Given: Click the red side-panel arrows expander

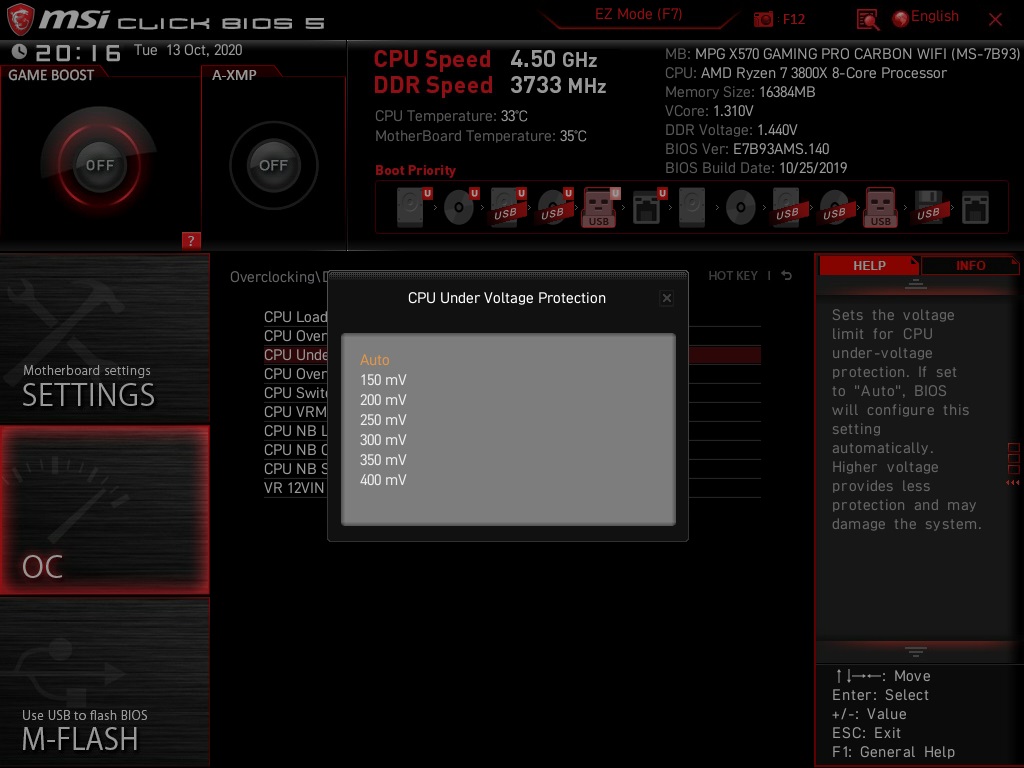Looking at the screenshot, I should coord(1012,483).
